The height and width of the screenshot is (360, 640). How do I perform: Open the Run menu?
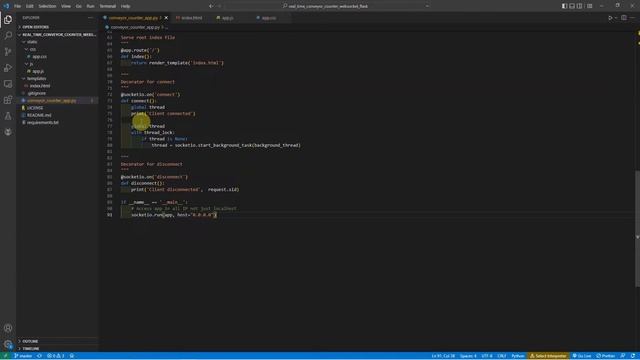coord(91,6)
